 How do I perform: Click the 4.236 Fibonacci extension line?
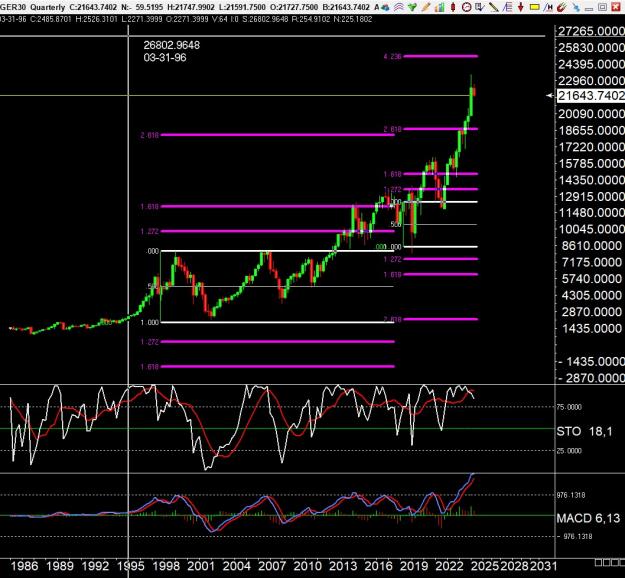[440, 56]
